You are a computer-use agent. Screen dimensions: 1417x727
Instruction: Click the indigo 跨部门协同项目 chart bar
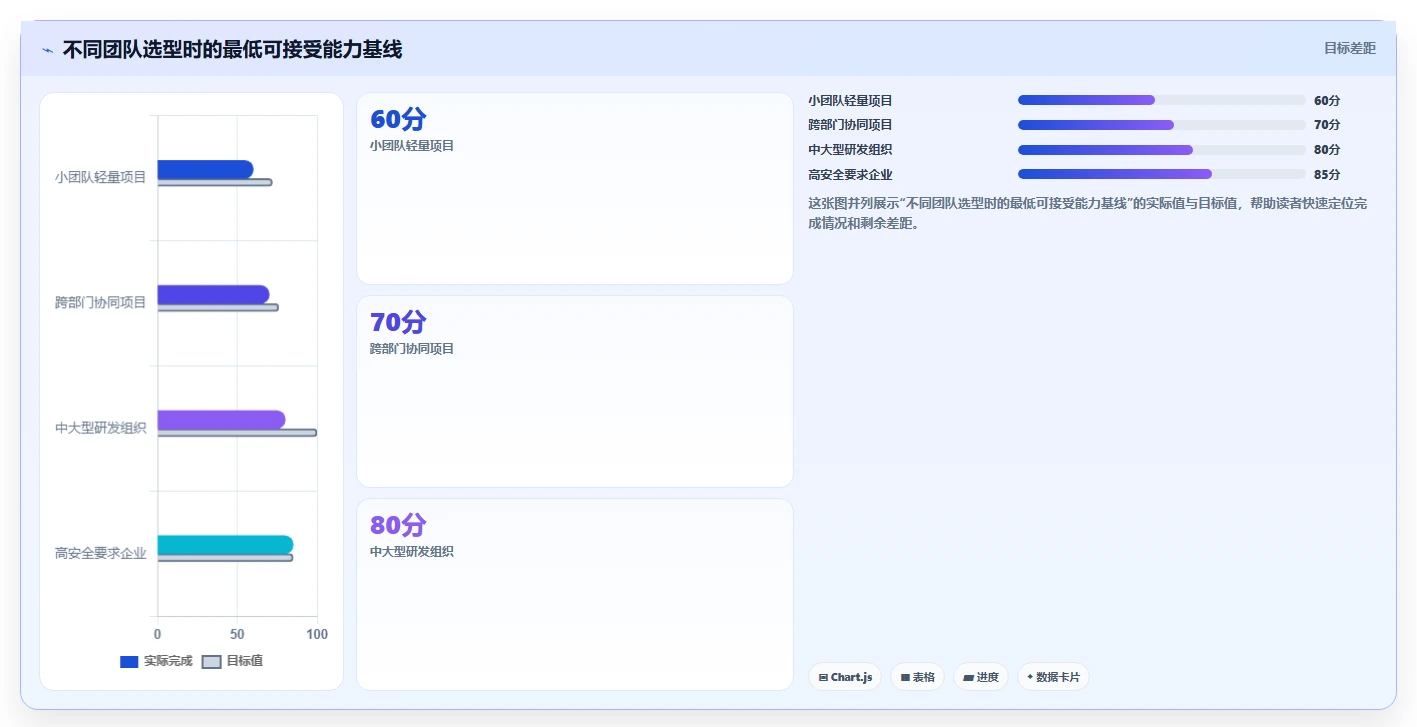(213, 294)
